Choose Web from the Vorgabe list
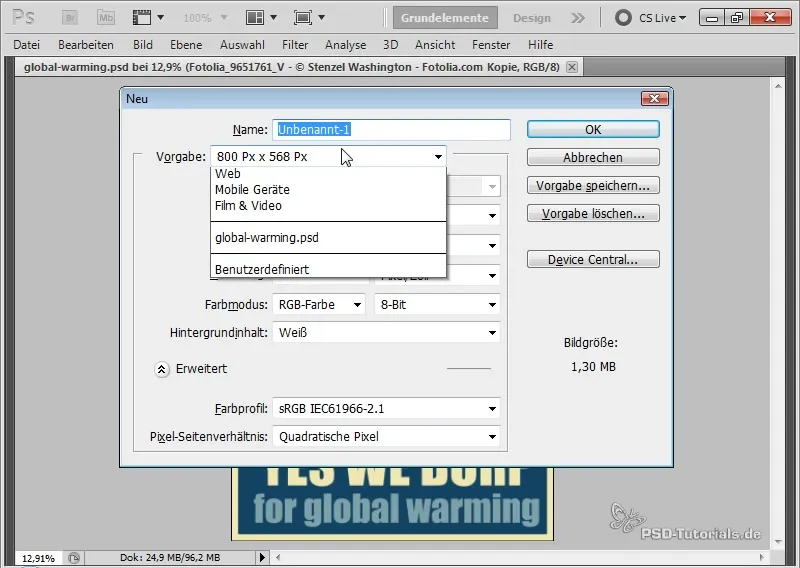The height and width of the screenshot is (568, 800). (328, 174)
